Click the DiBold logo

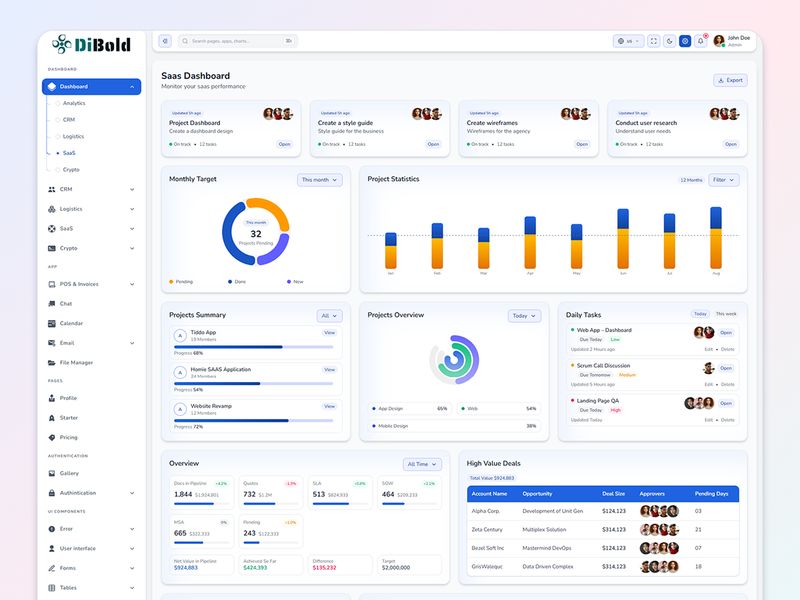(x=91, y=44)
